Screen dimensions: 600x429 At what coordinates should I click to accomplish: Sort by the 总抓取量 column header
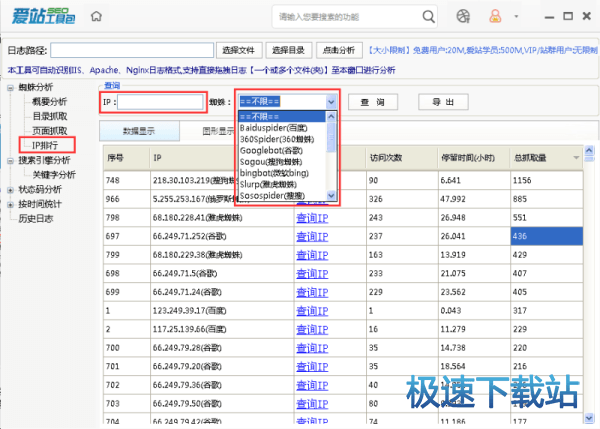click(546, 158)
